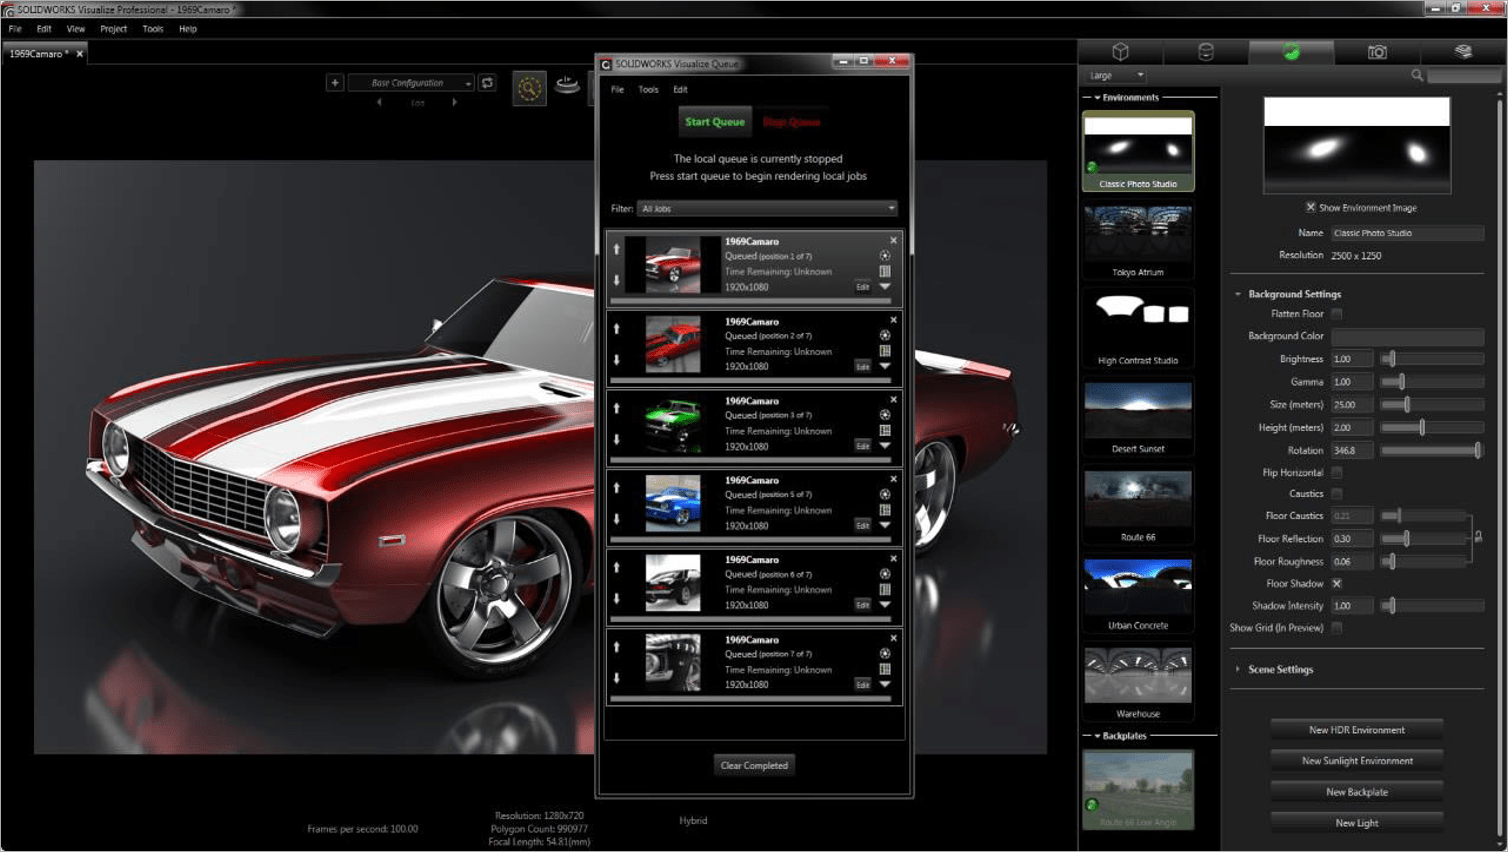Open Edit menu in Queue window
The height and width of the screenshot is (852, 1508).
680,90
